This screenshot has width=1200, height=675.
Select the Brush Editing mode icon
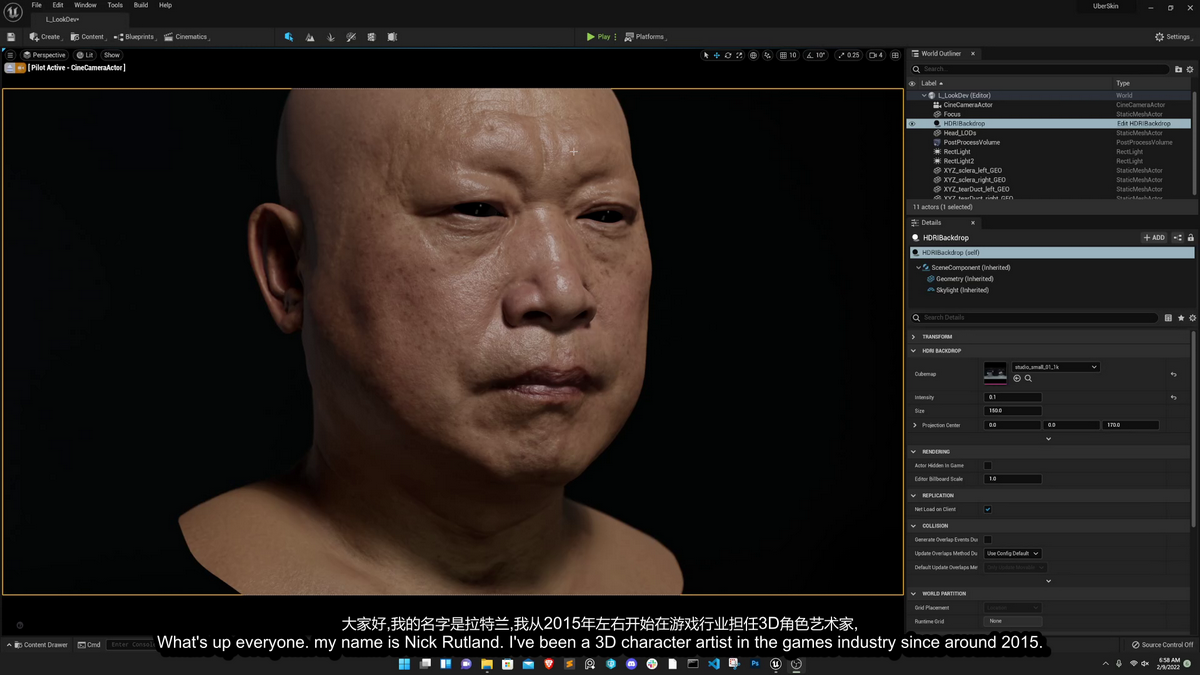coord(392,37)
